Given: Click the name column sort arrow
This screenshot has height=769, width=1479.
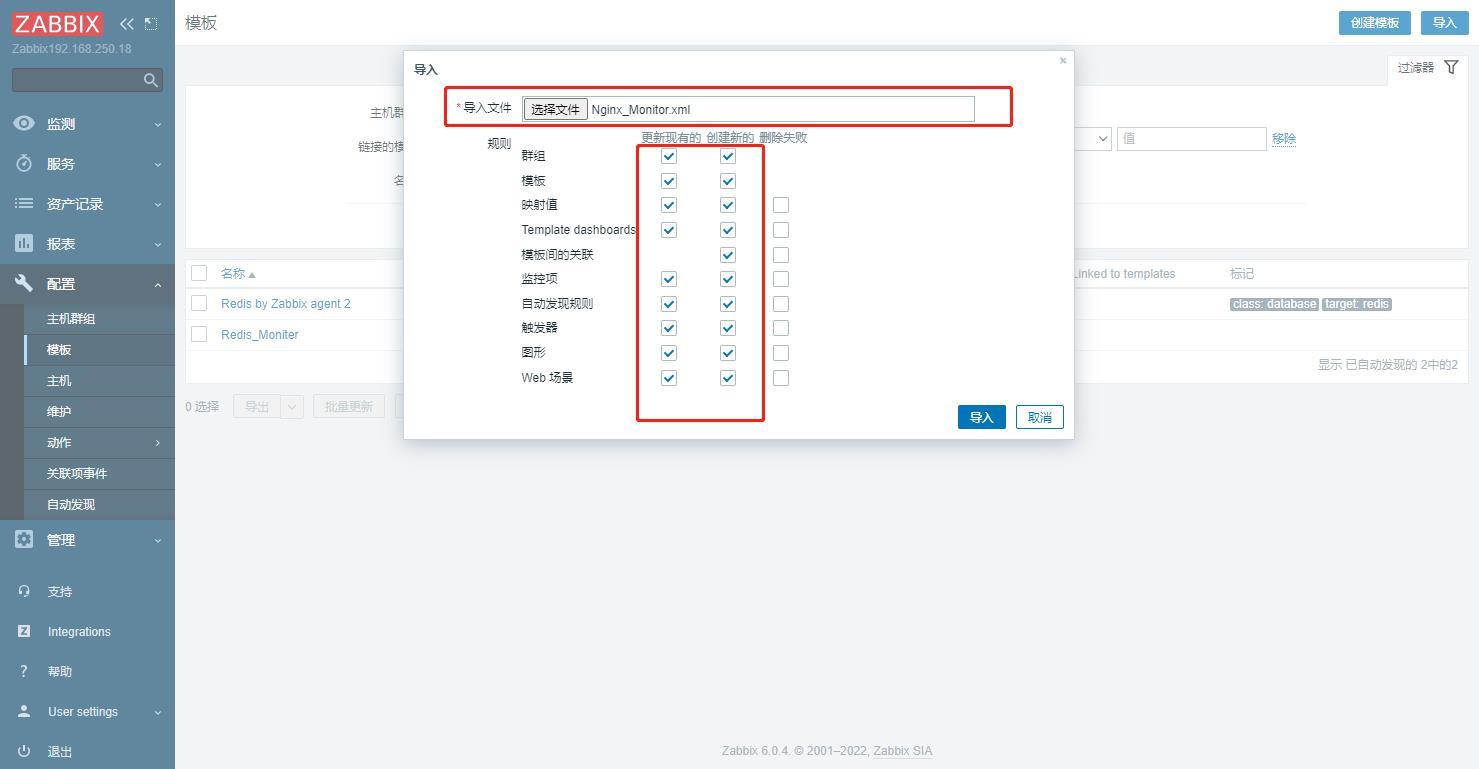Looking at the screenshot, I should [252, 275].
